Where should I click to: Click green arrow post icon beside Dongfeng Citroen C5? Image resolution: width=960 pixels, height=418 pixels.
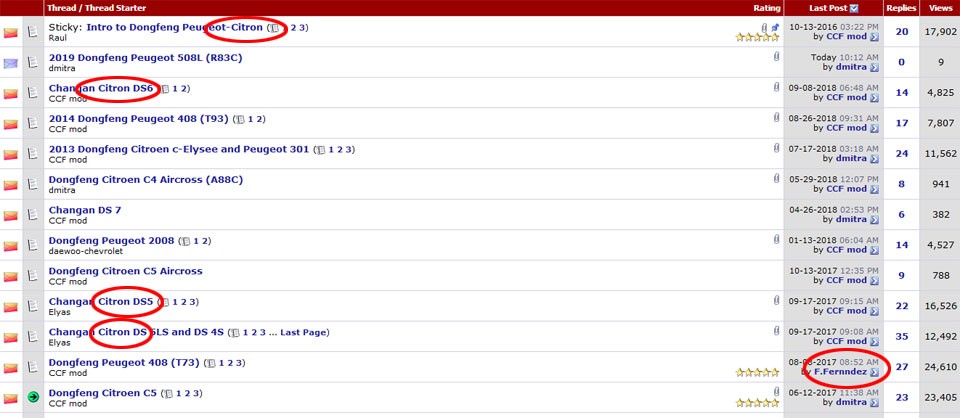(33, 398)
